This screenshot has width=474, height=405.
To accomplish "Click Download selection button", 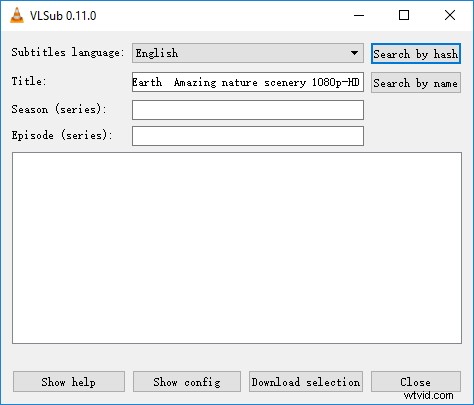I will click(x=306, y=382).
